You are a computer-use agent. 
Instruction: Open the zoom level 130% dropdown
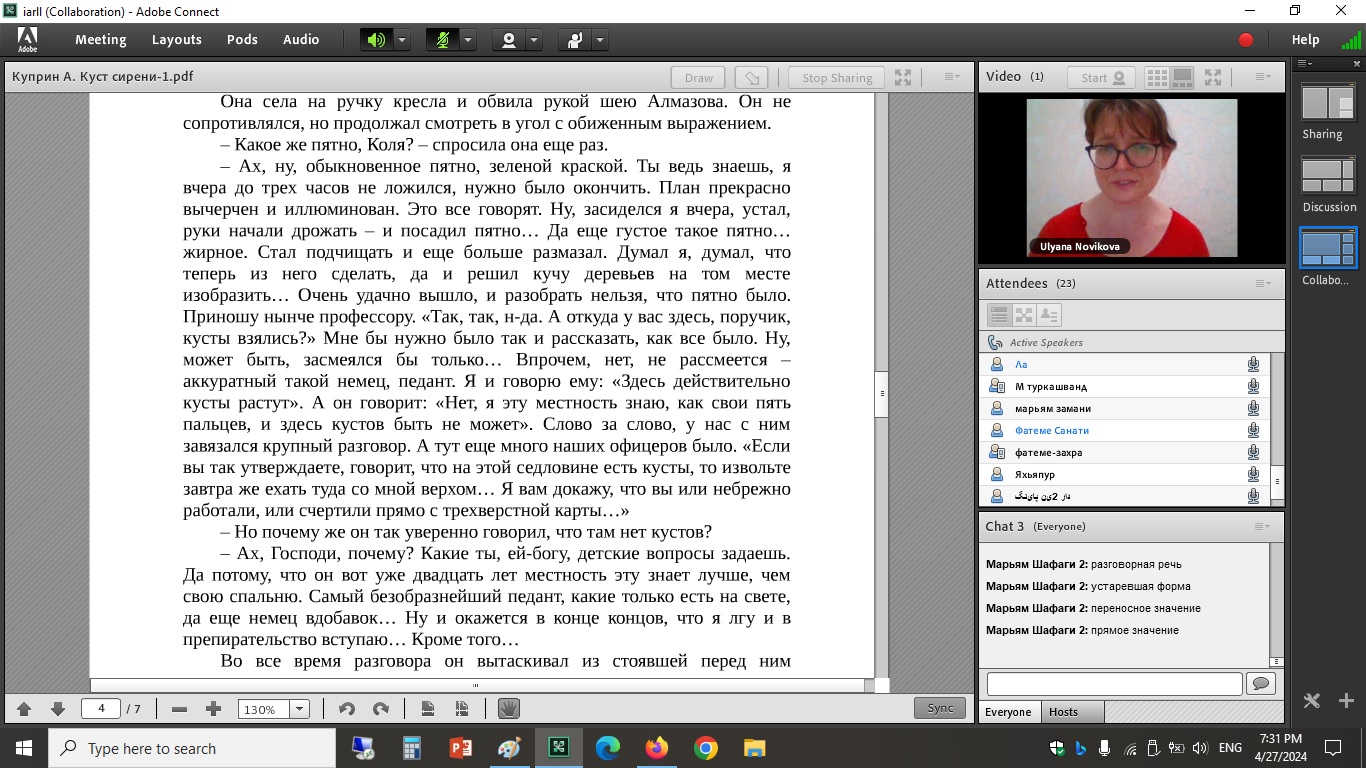click(299, 709)
